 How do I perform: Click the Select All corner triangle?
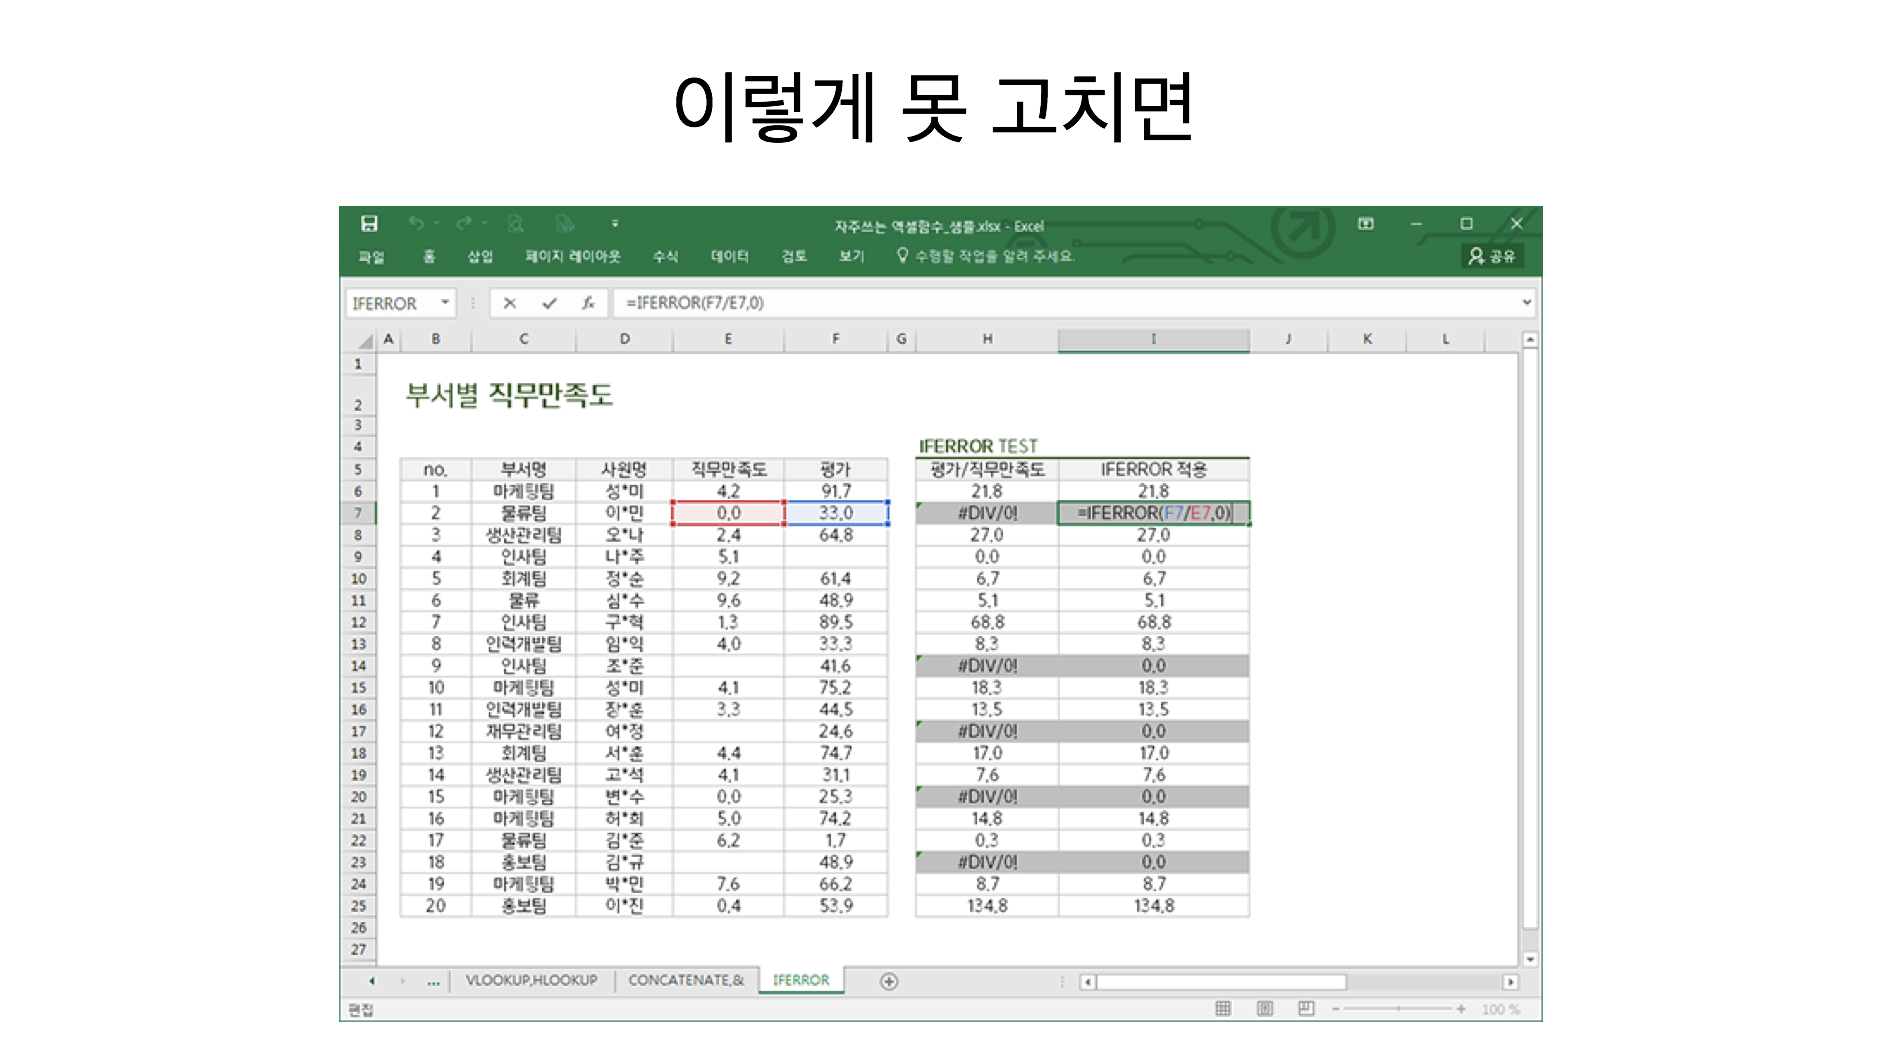[364, 341]
